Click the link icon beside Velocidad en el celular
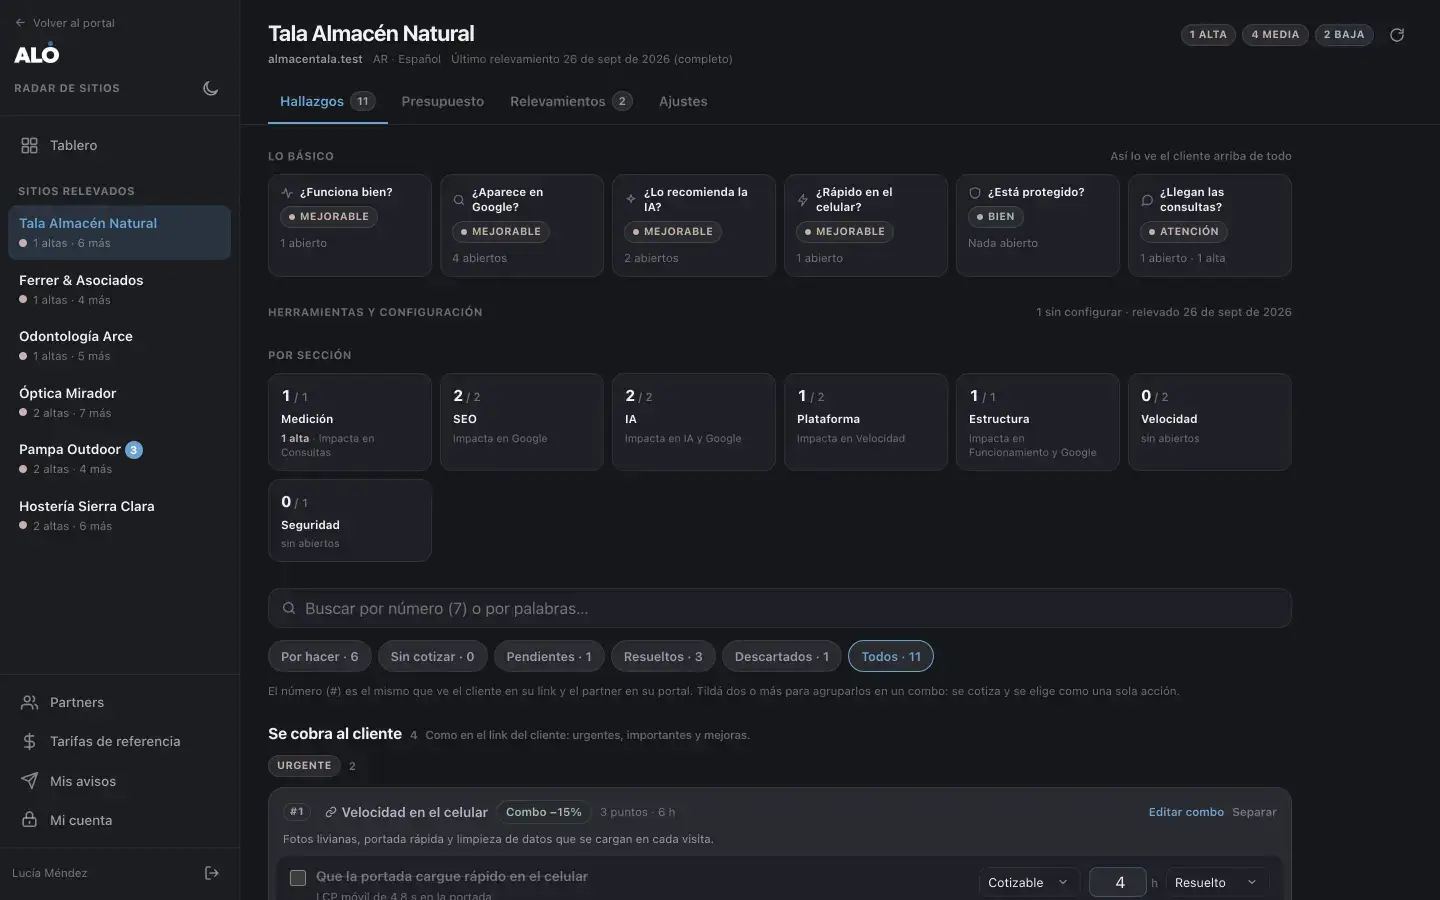 (x=330, y=812)
